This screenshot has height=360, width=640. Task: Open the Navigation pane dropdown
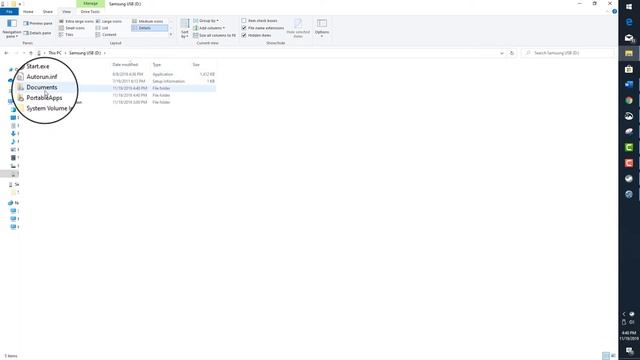11,29
